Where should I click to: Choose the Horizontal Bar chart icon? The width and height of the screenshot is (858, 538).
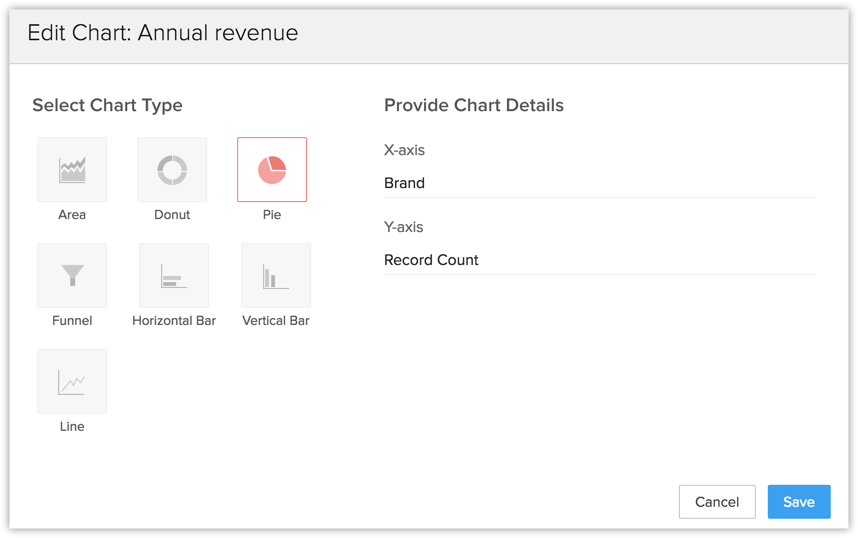[x=174, y=275]
